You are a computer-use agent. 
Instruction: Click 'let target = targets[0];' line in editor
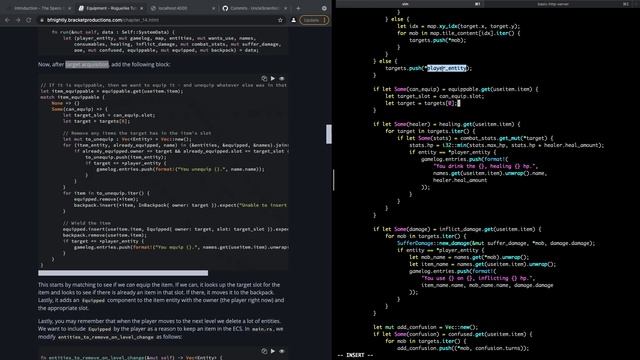point(420,103)
